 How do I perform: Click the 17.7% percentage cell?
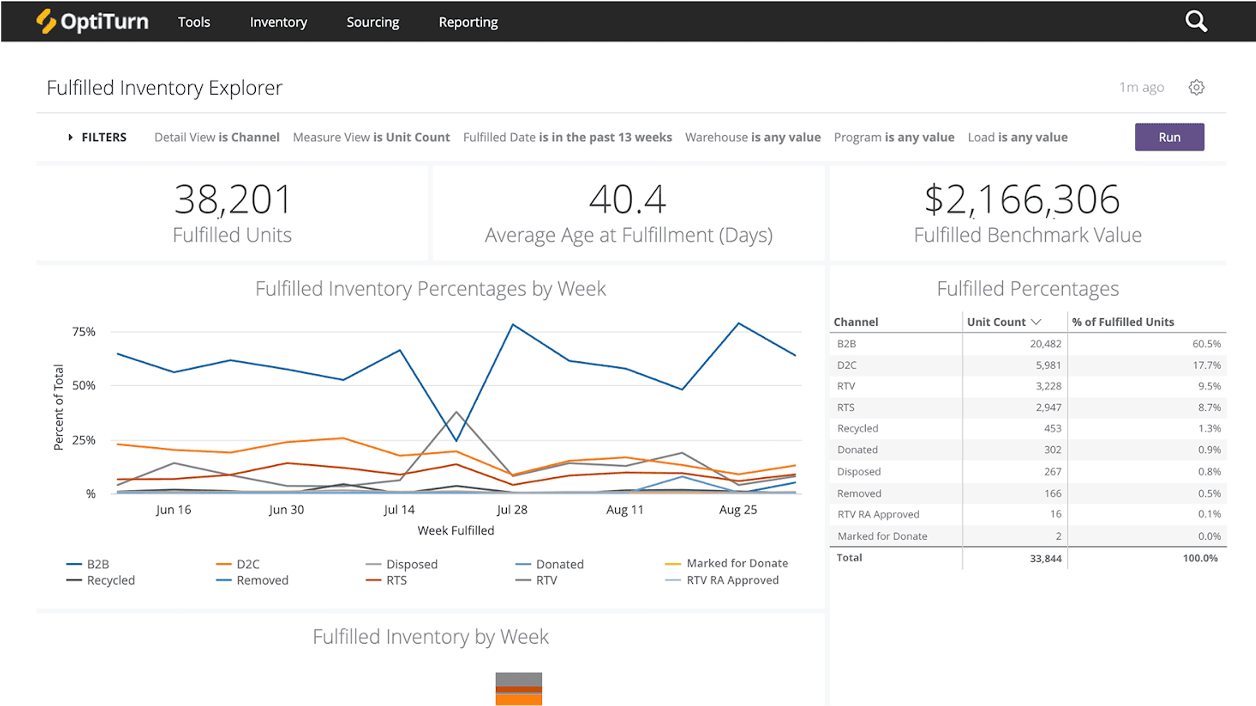click(1207, 365)
